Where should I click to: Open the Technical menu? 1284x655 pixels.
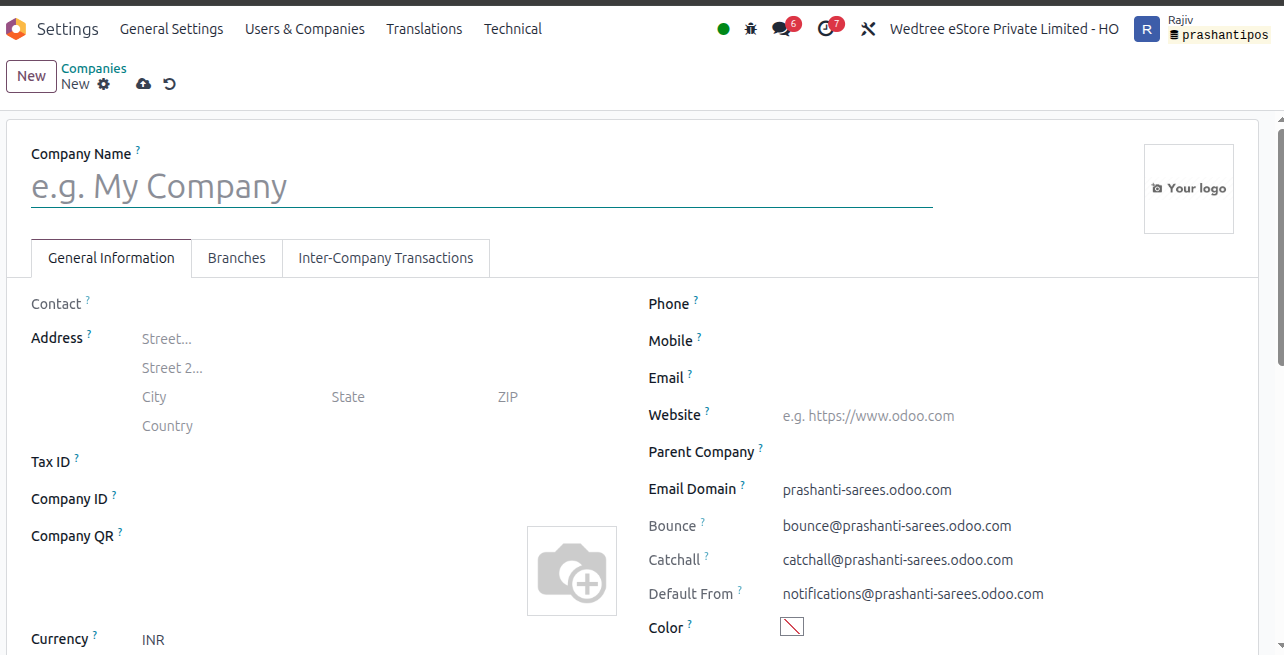click(x=513, y=29)
